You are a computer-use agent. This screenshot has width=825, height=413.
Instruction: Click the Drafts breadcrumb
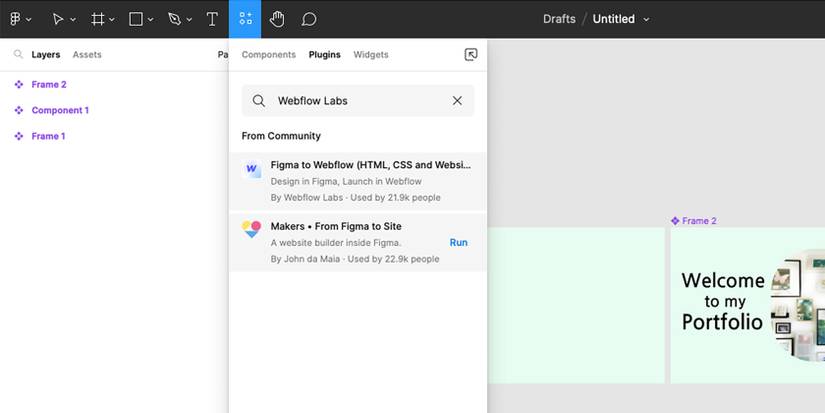tap(559, 19)
